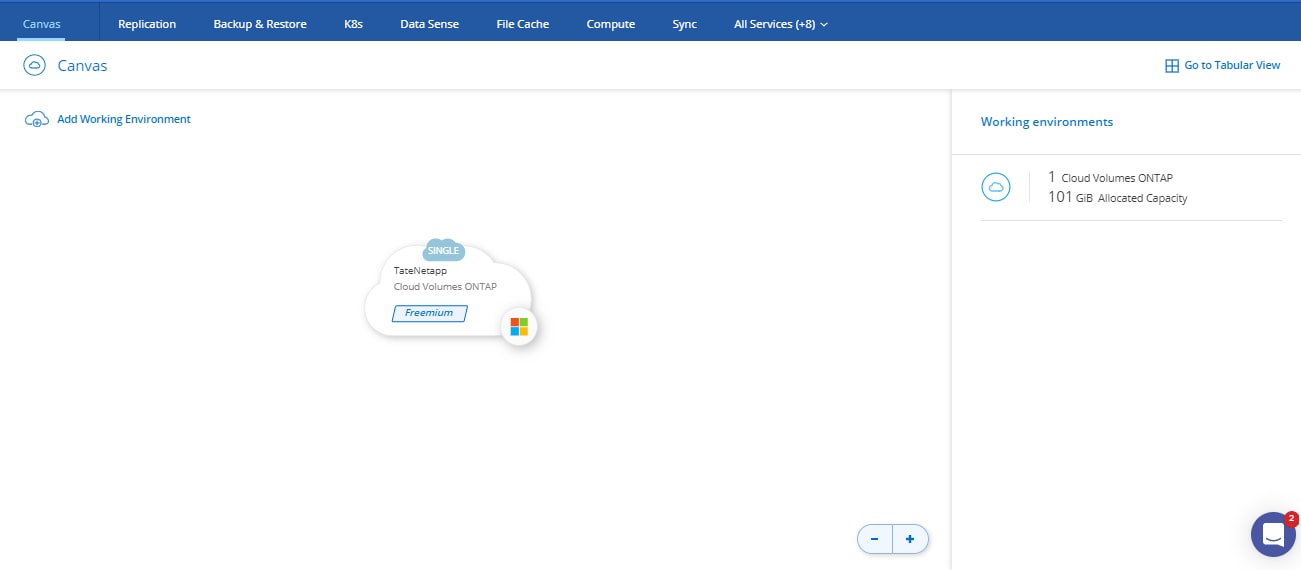This screenshot has height=570, width=1301.
Task: Go to the File Cache tab
Action: tap(523, 24)
